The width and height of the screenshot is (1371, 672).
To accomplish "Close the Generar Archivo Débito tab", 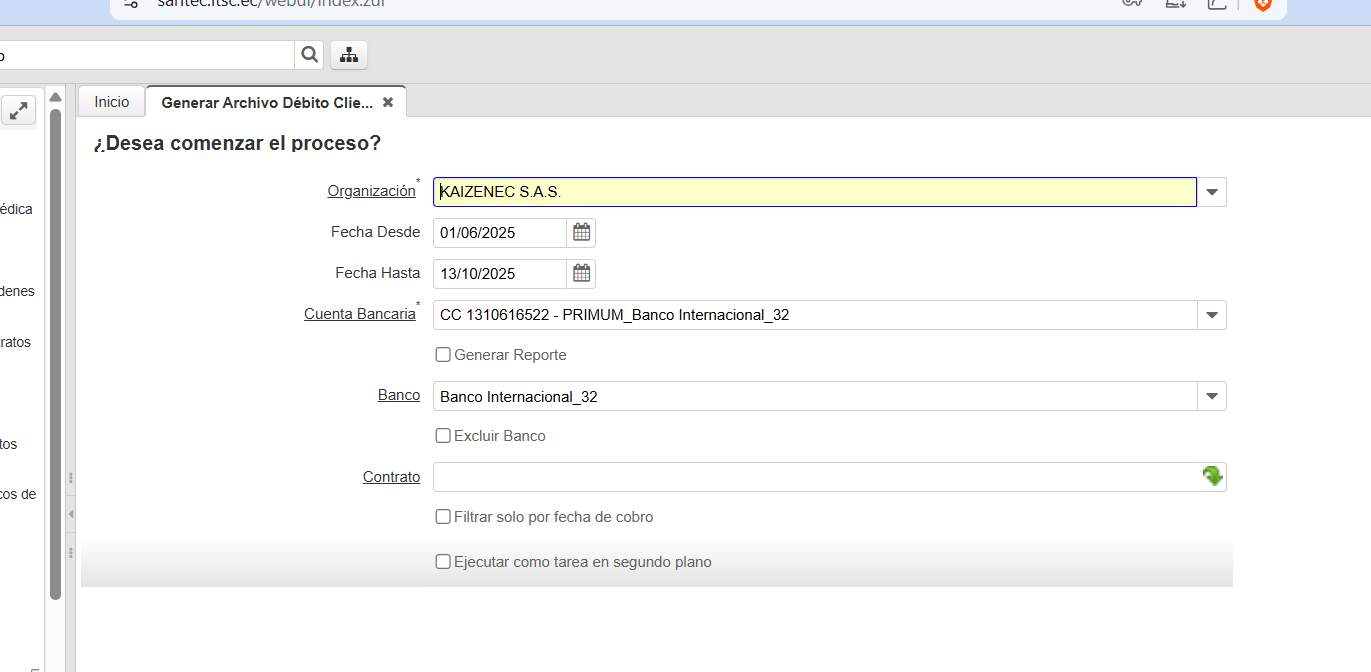I will point(388,102).
